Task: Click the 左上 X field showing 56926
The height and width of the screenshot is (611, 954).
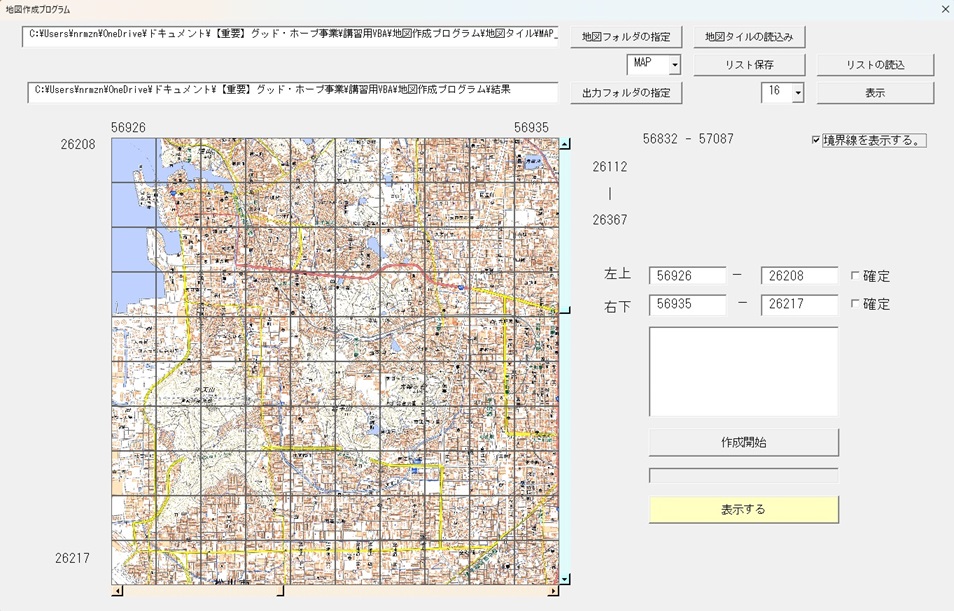Action: click(687, 276)
